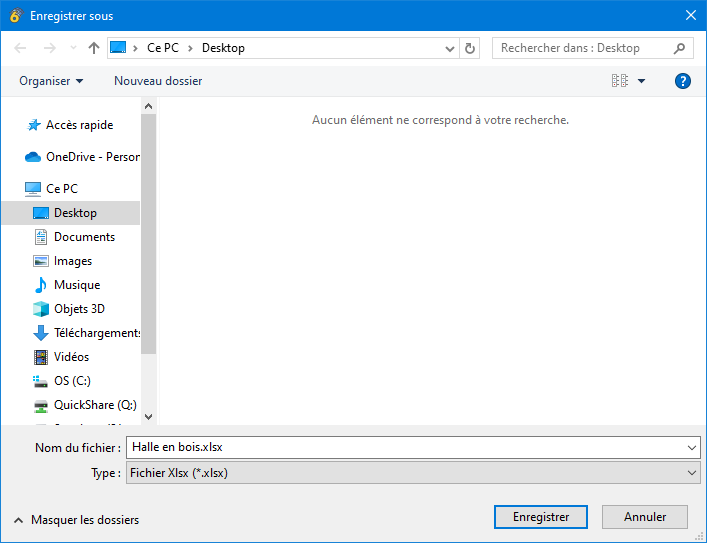Open Téléchargements folder in sidebar

(x=97, y=333)
